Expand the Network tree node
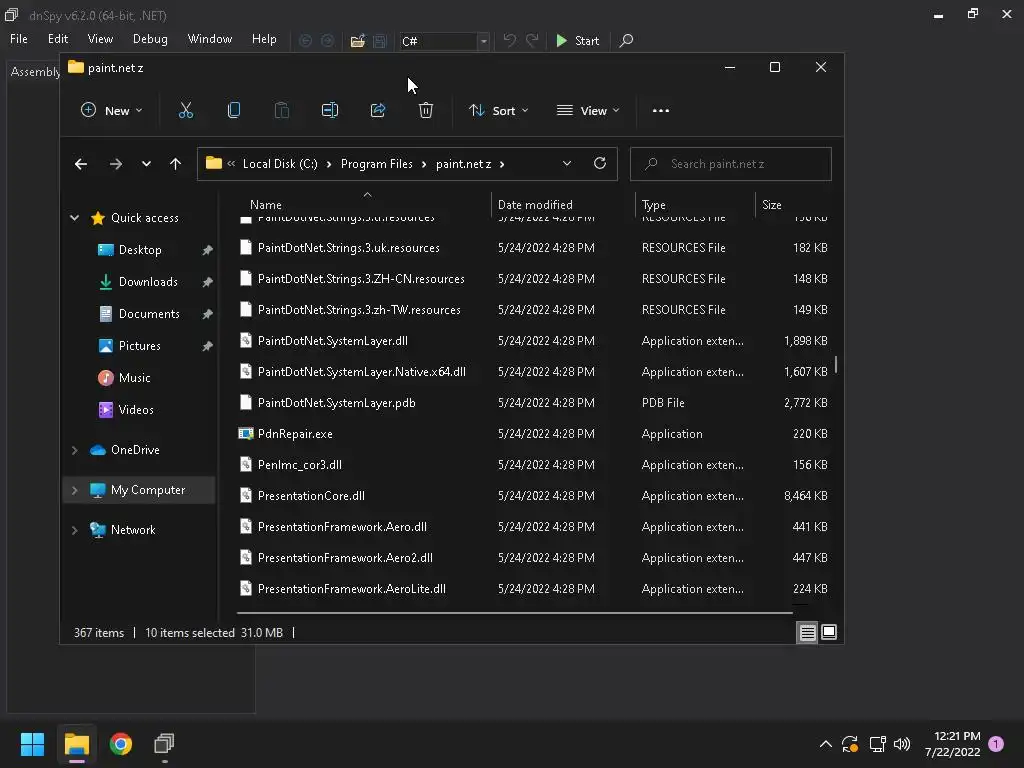This screenshot has height=768, width=1024. coord(74,530)
